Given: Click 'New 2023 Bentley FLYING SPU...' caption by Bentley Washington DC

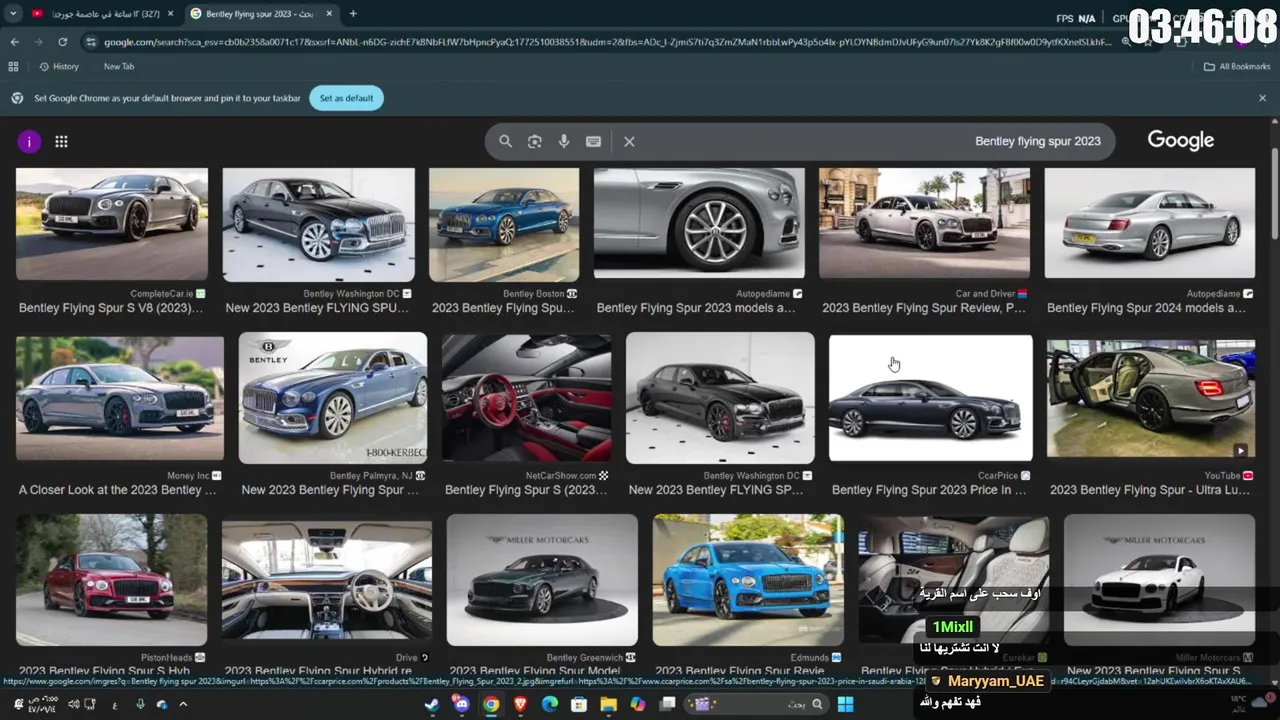Looking at the screenshot, I should pos(318,308).
